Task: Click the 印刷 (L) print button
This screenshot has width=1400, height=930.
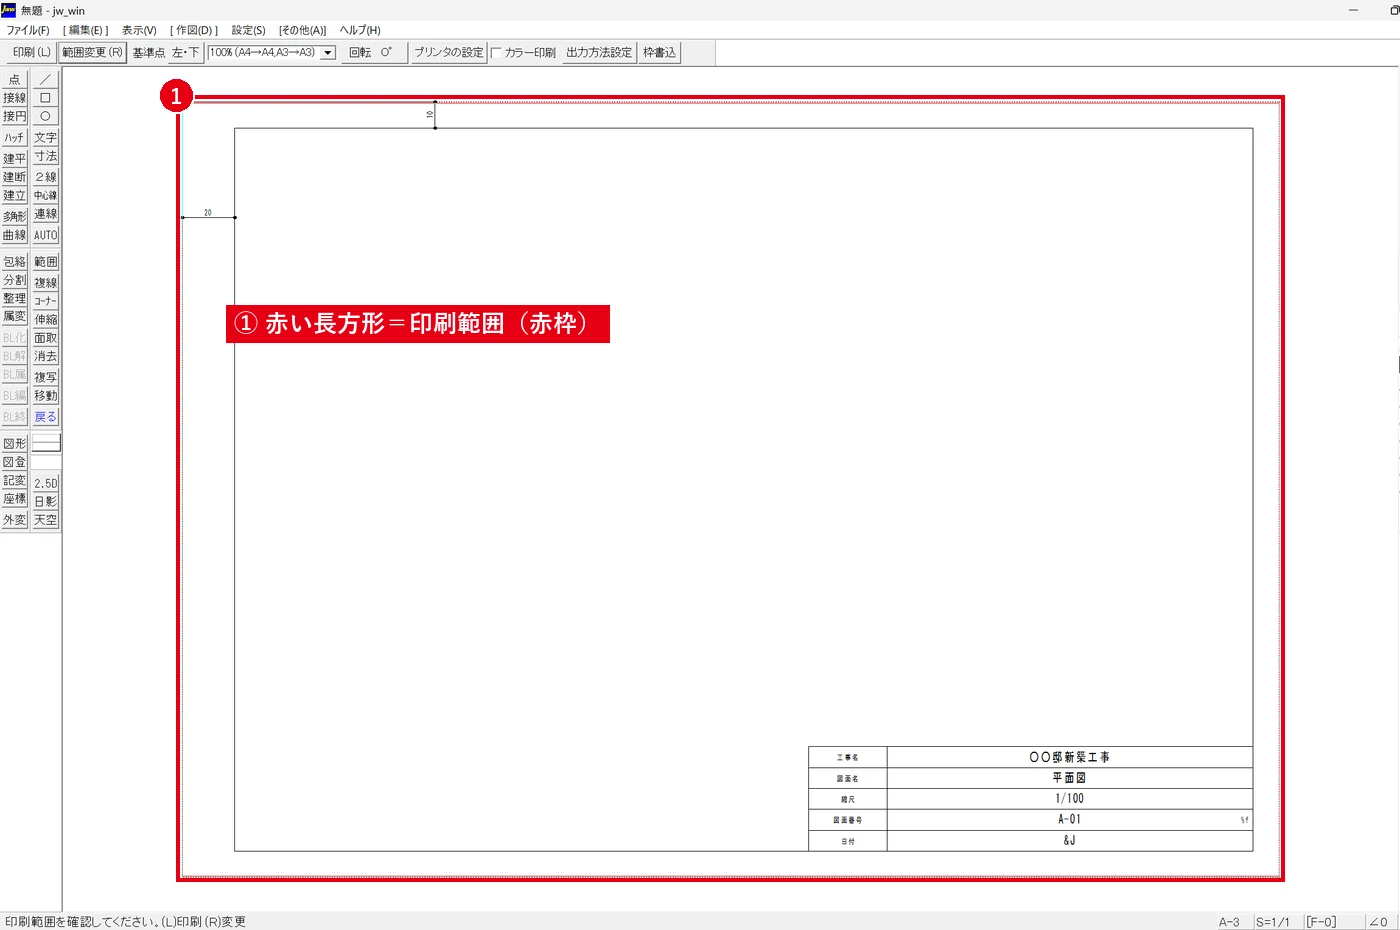Action: click(32, 53)
